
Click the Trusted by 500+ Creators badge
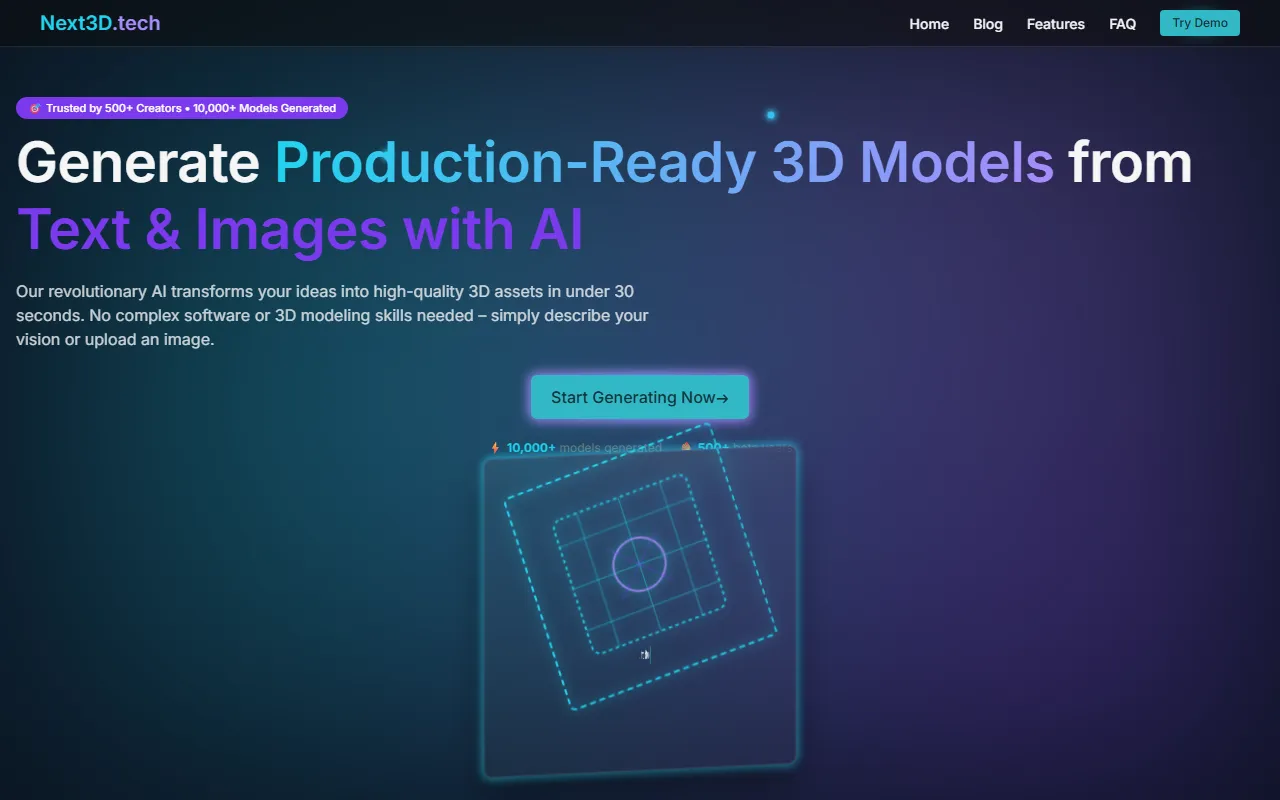(182, 108)
